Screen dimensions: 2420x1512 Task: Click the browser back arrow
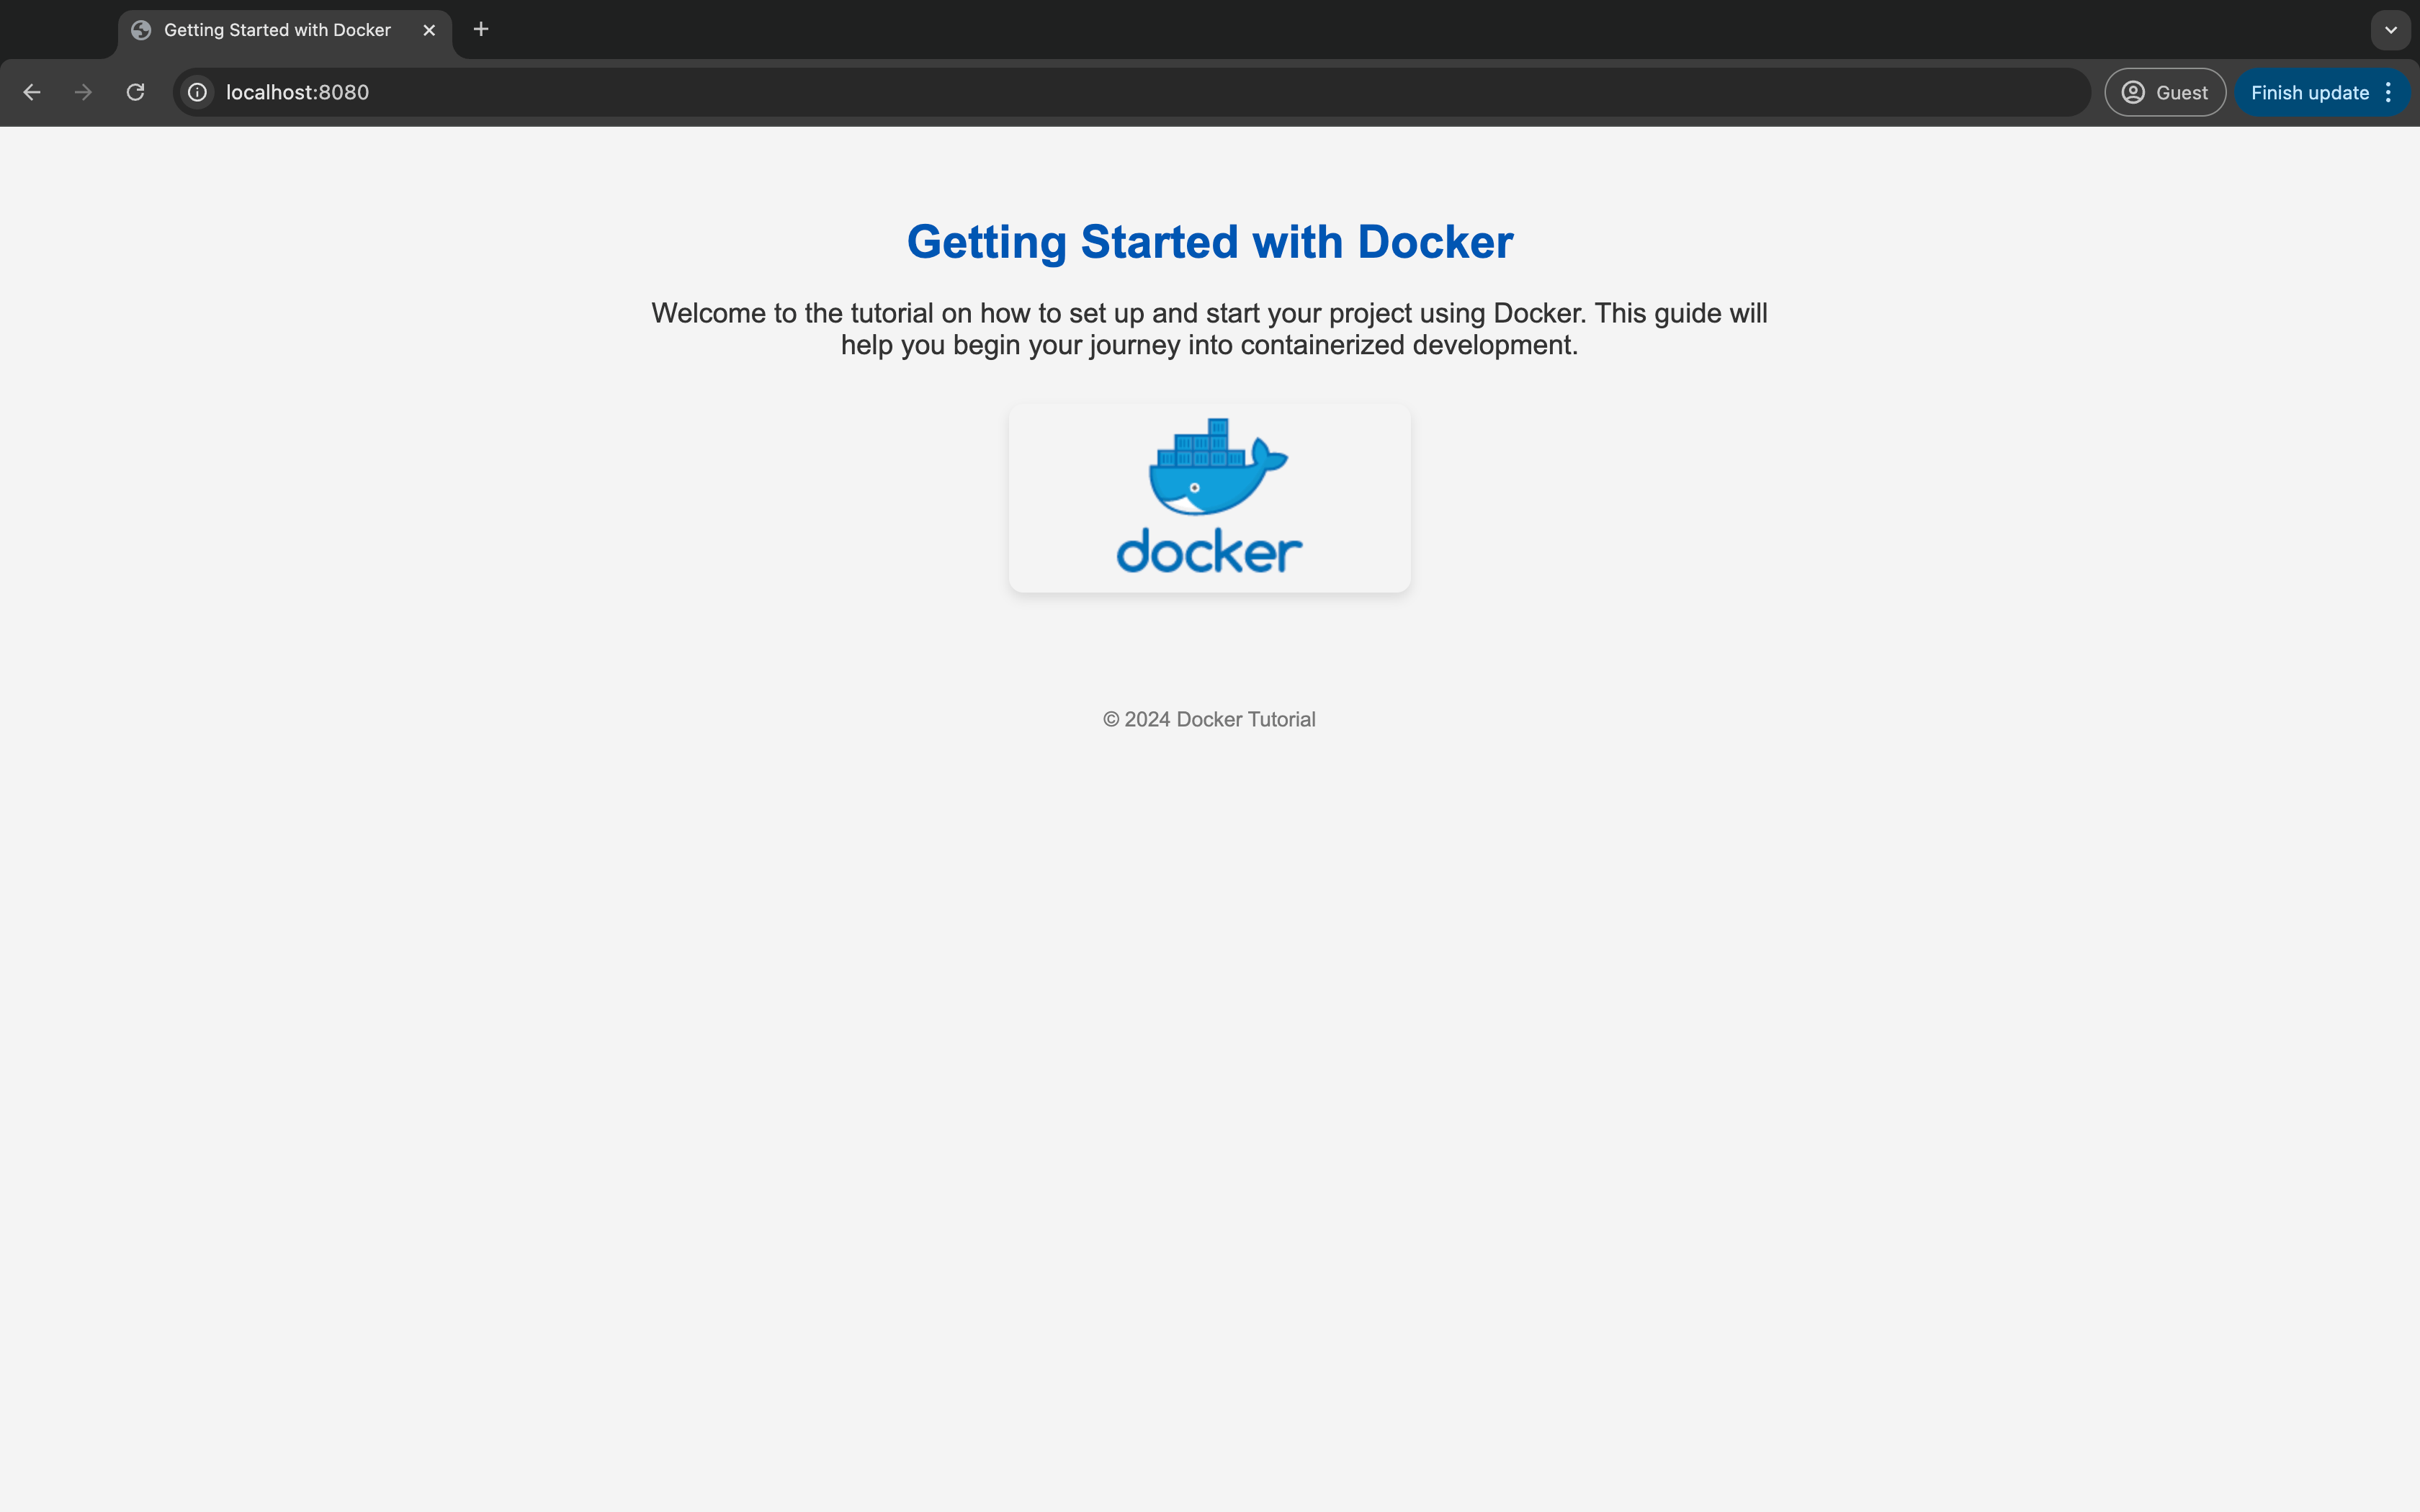[x=33, y=92]
